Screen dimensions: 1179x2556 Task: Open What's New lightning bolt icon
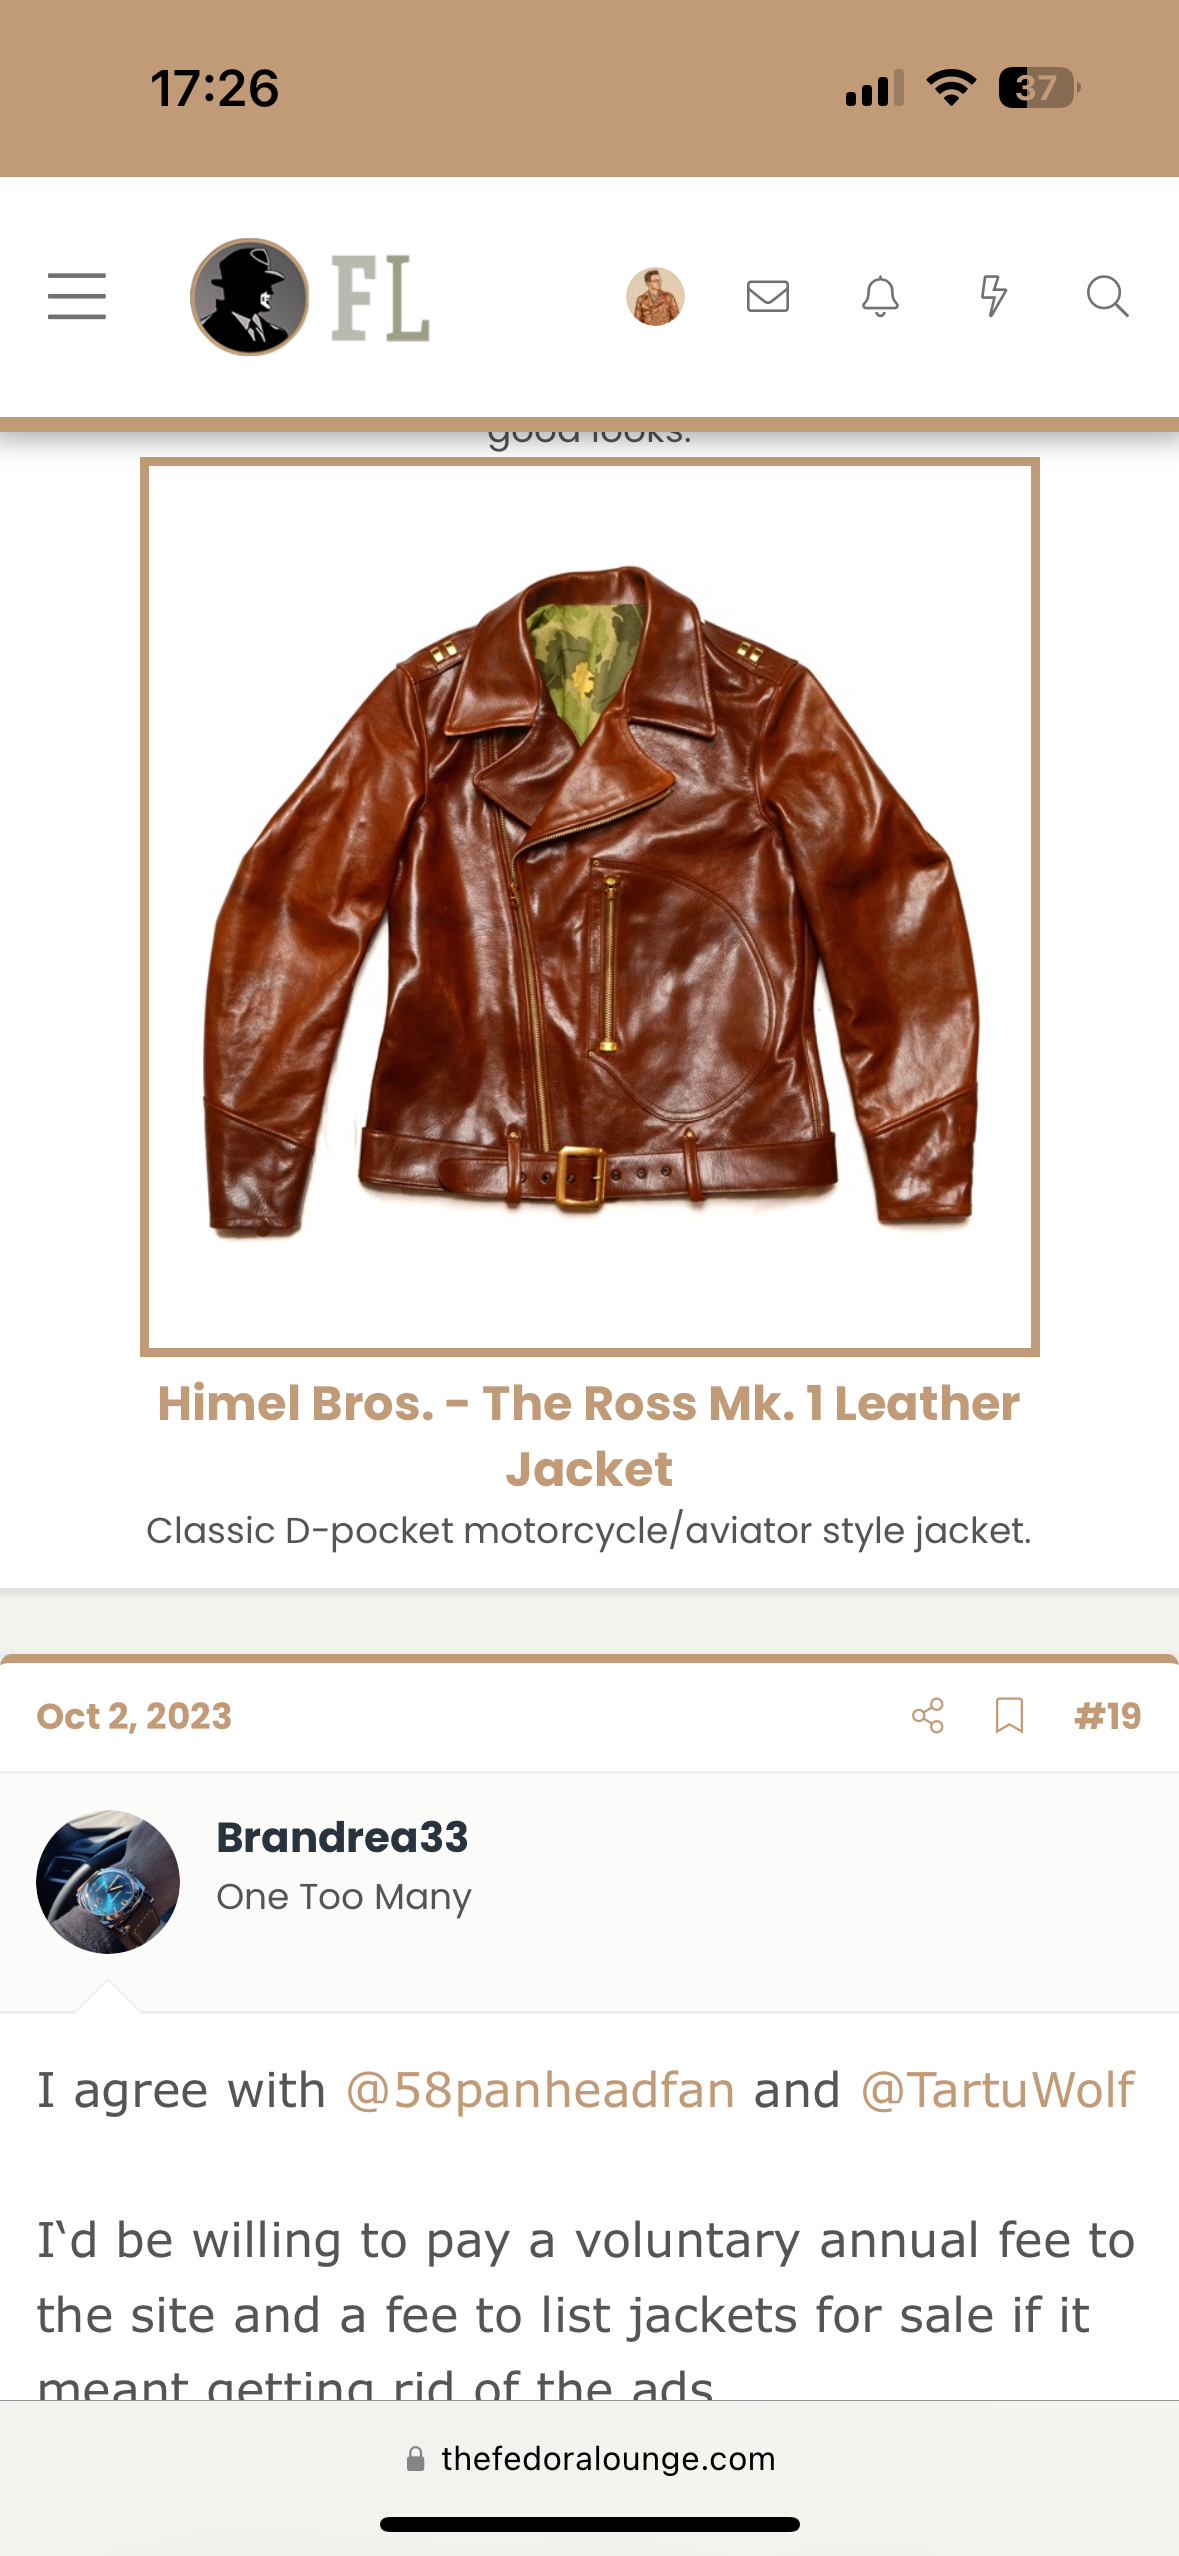[993, 296]
